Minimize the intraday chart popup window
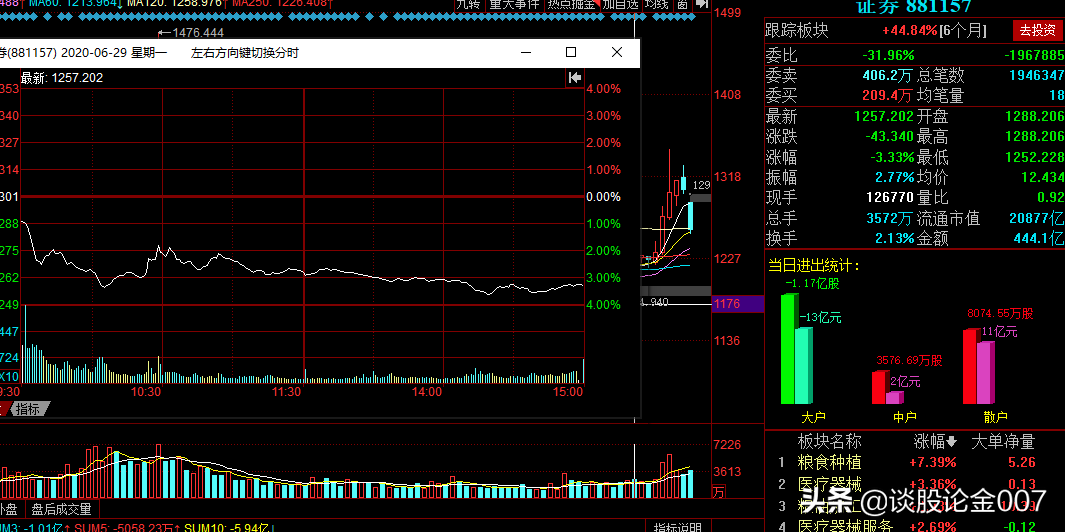Image resolution: width=1065 pixels, height=532 pixels. 526,52
